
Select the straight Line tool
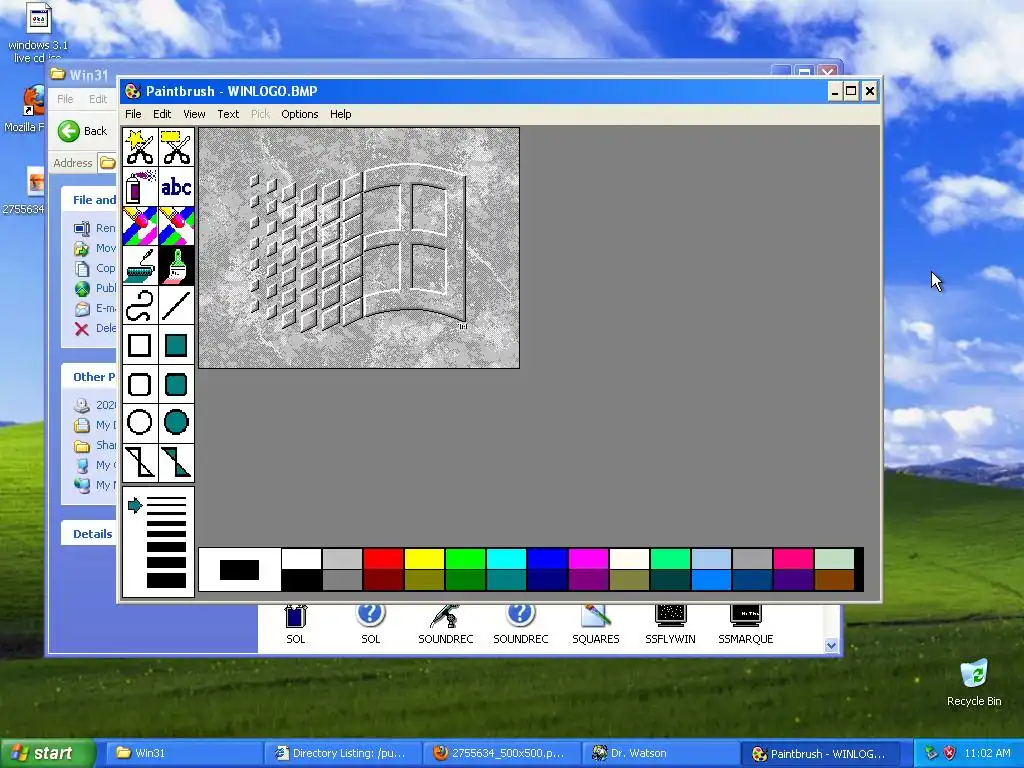pyautogui.click(x=176, y=306)
